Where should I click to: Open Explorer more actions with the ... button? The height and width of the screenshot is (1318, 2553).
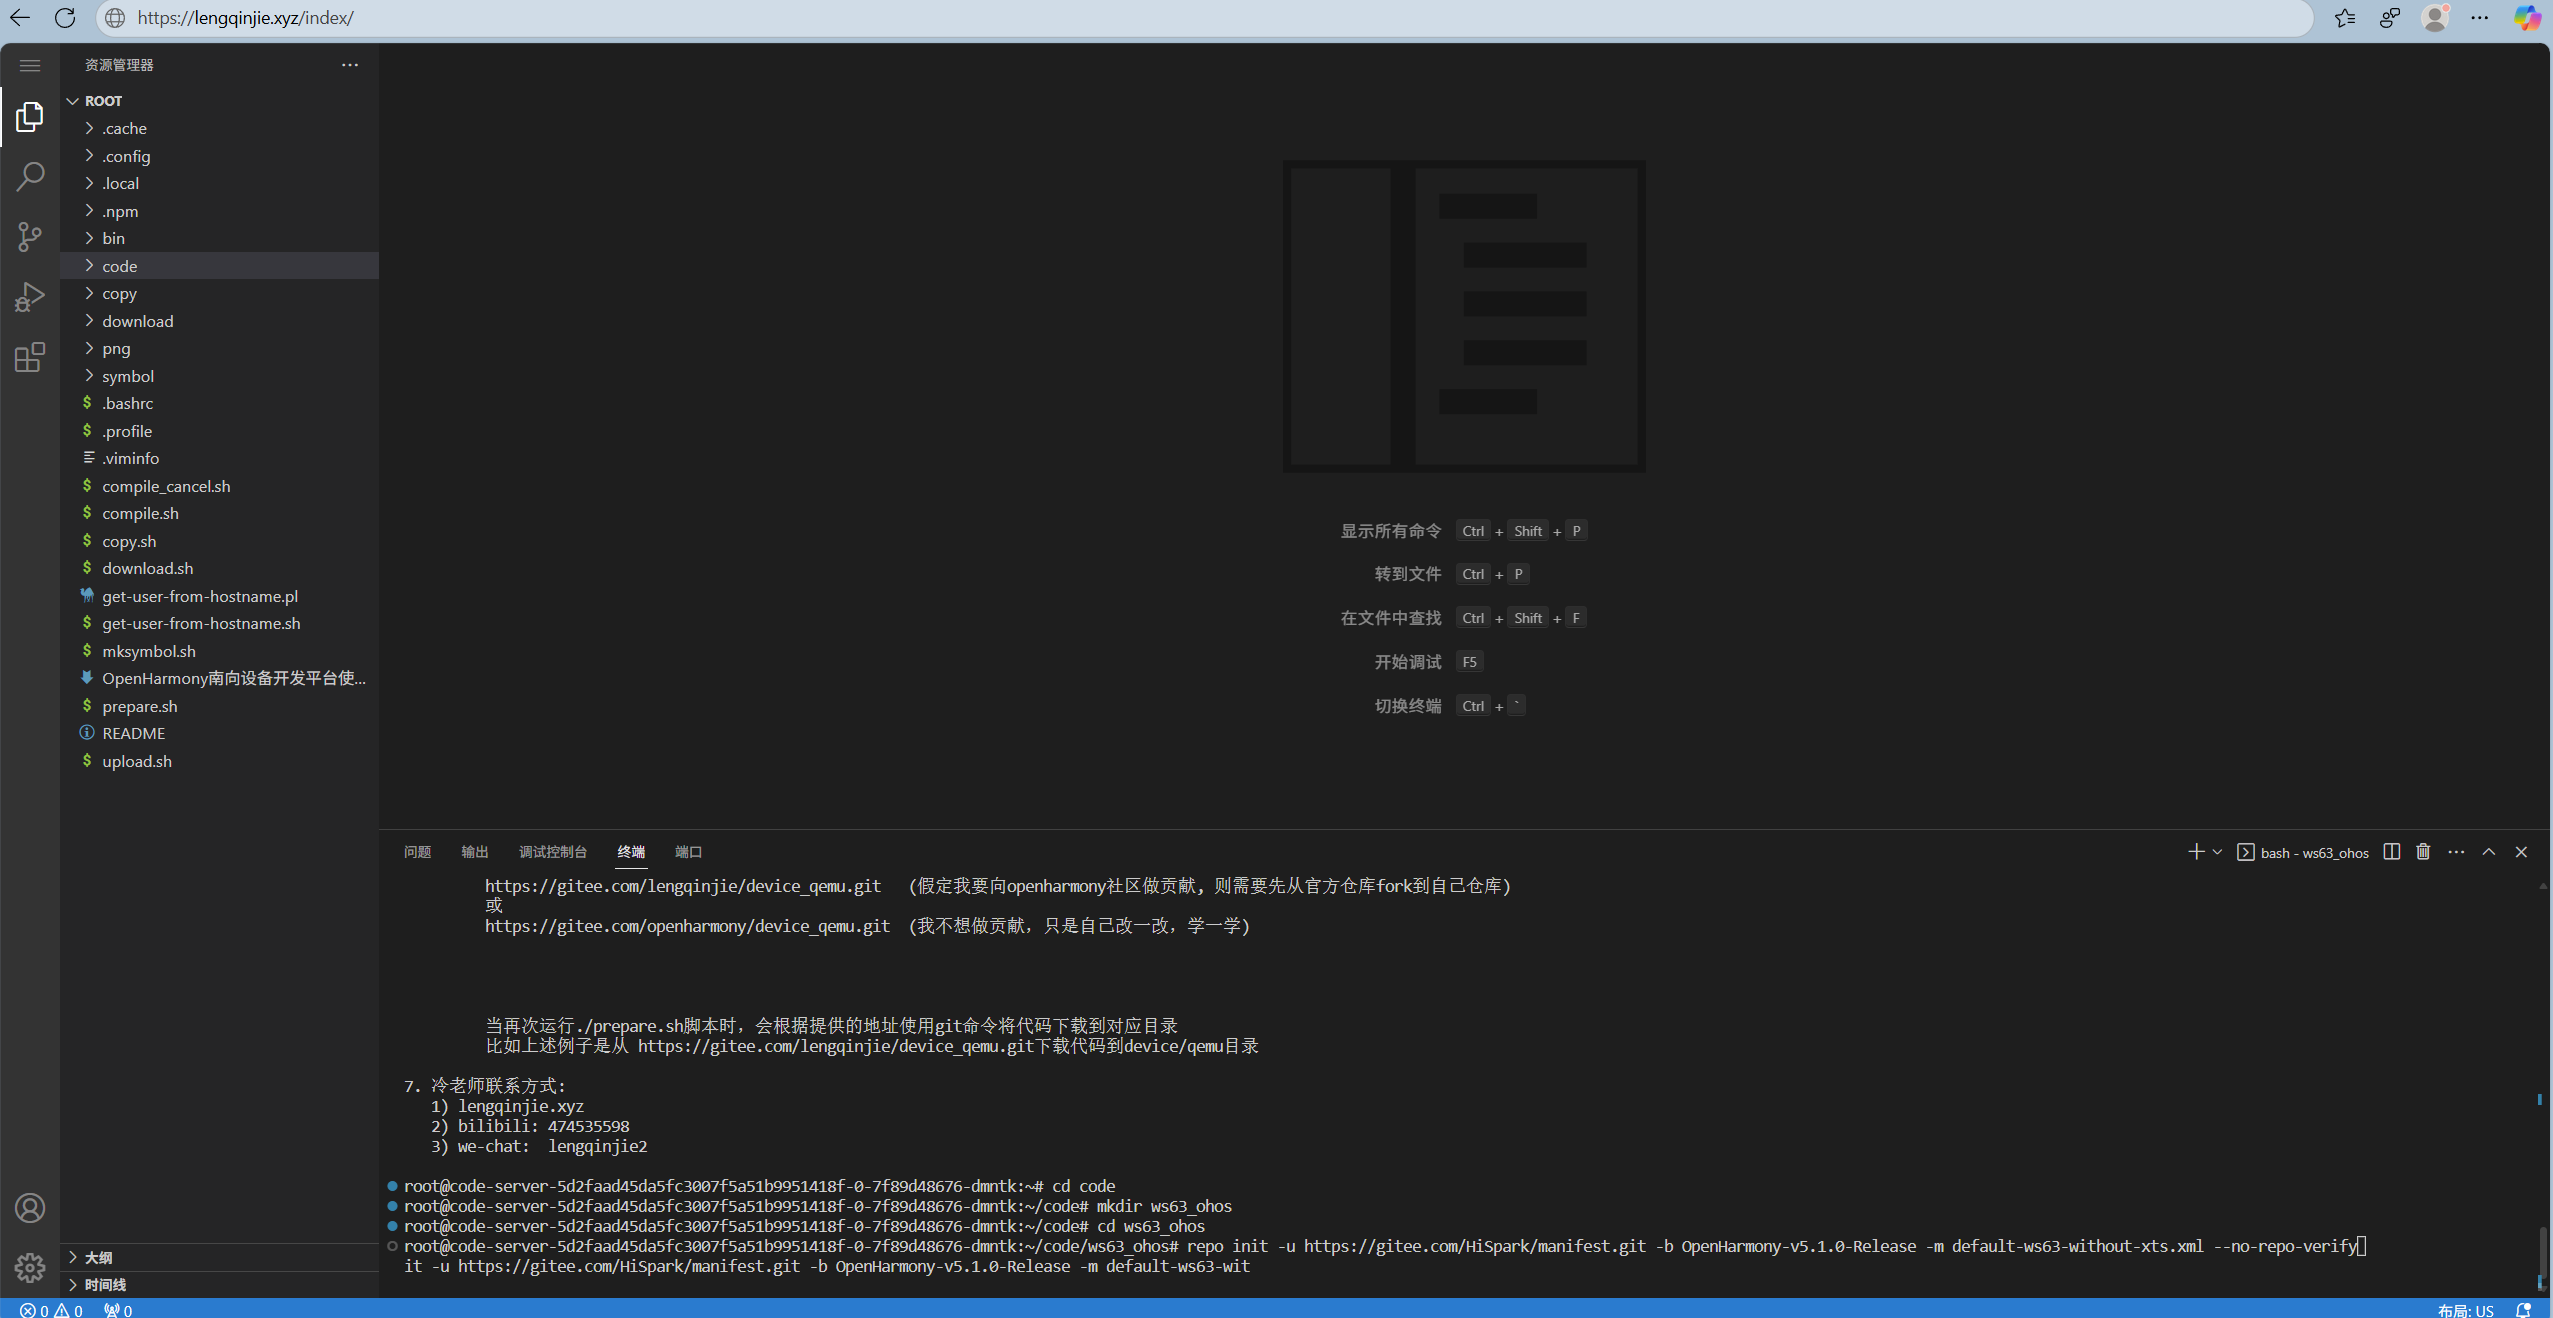[x=350, y=64]
